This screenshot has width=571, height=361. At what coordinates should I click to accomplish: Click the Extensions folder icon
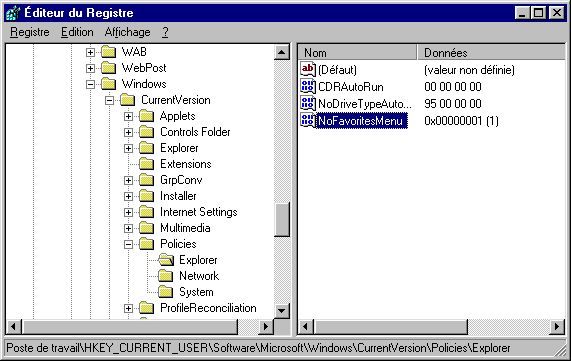pyautogui.click(x=146, y=164)
